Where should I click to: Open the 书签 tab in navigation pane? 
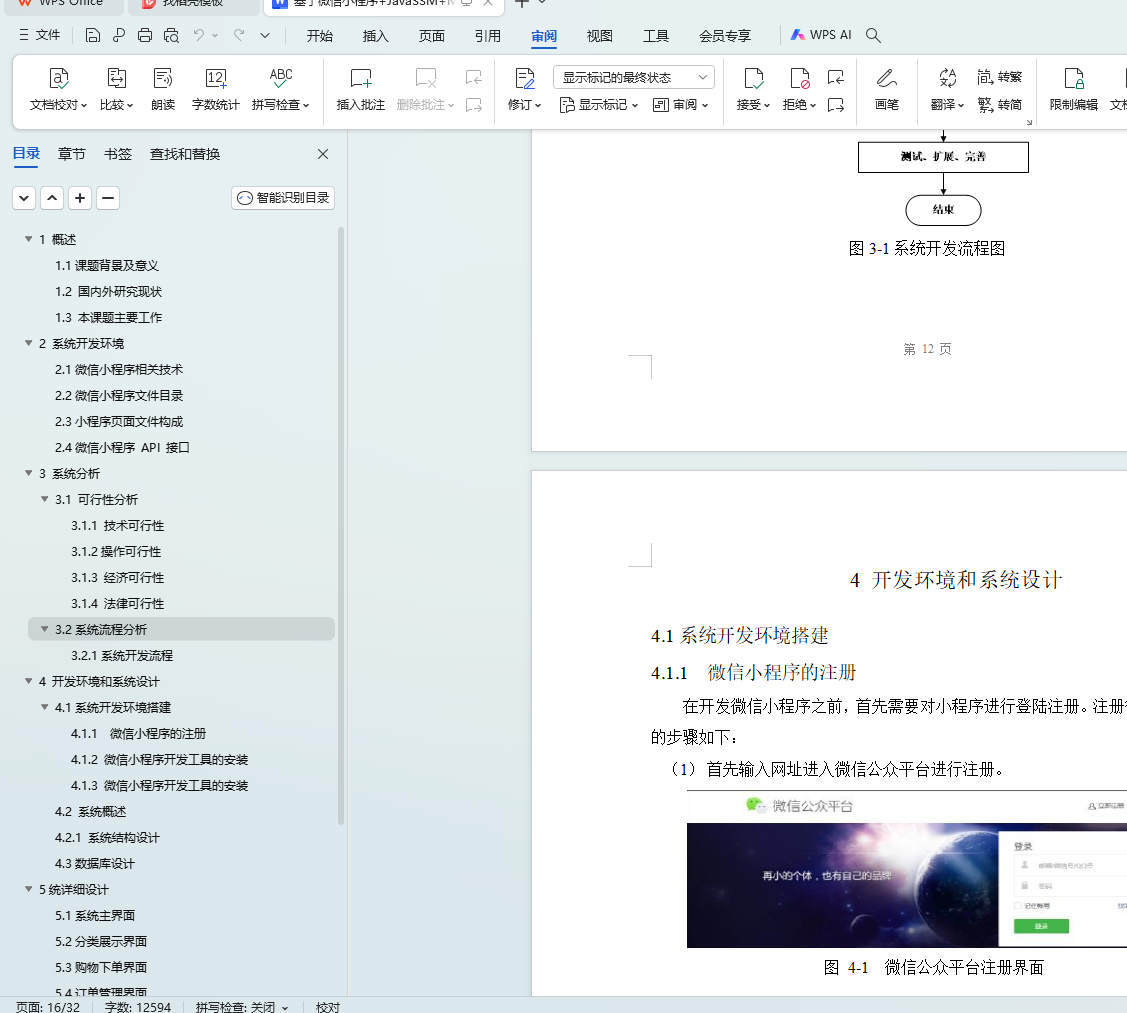click(118, 154)
